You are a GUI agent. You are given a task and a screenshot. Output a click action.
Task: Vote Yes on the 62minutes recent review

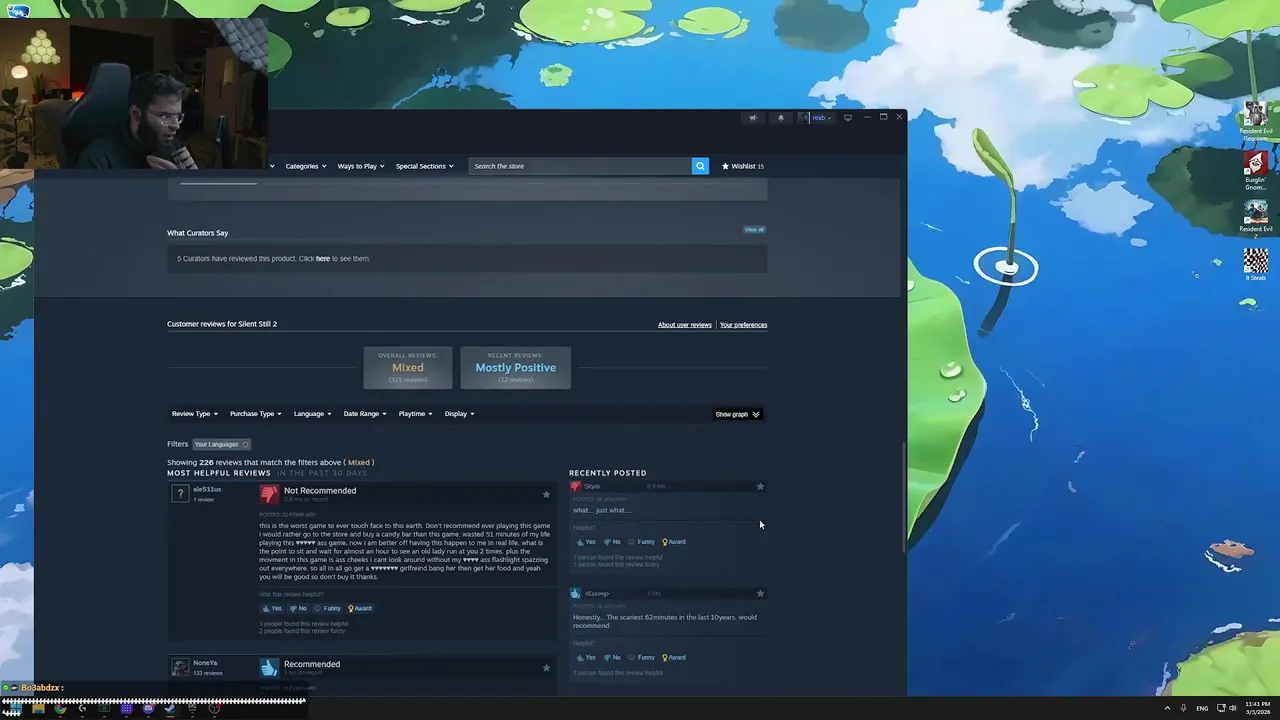click(586, 657)
